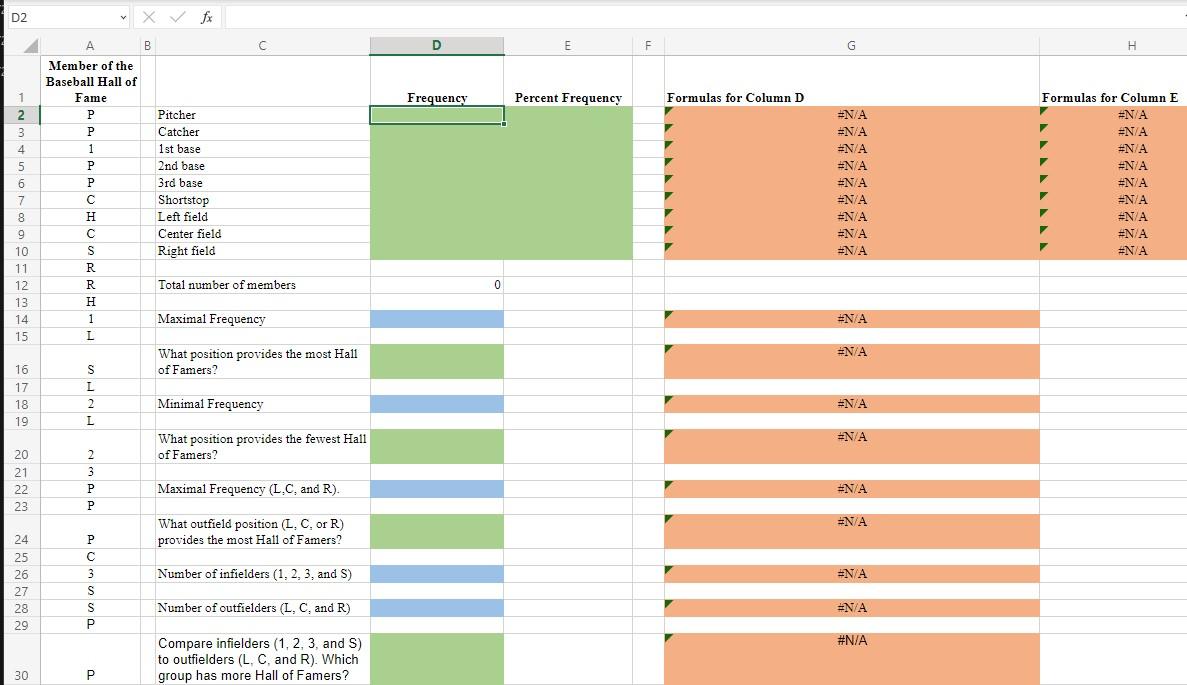
Task: Click the cell labeled Pitcher
Action: pyautogui.click(x=262, y=114)
